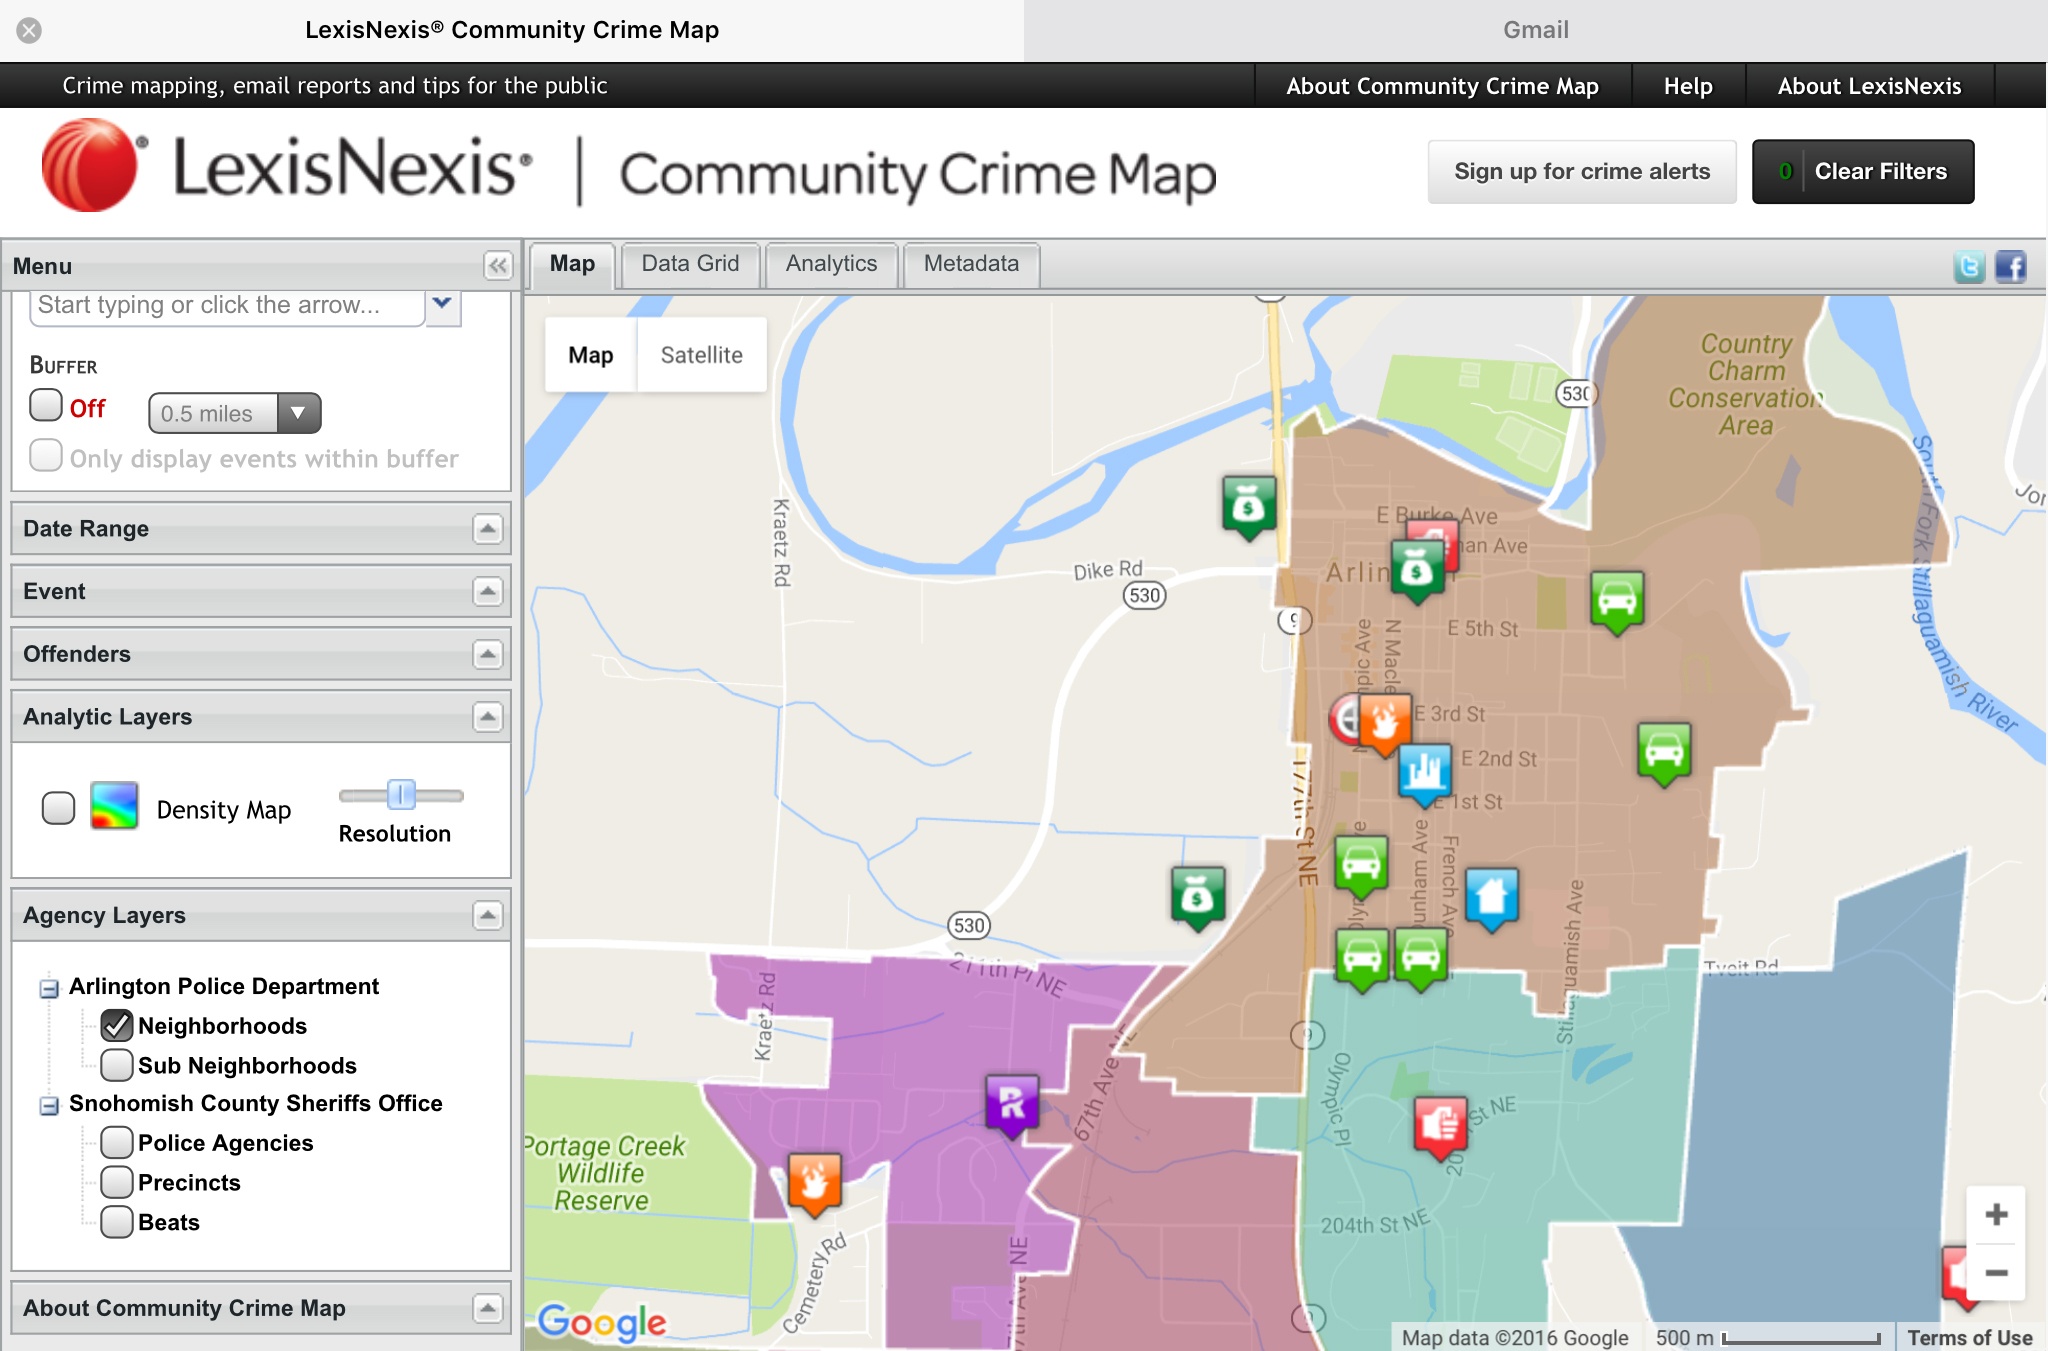The height and width of the screenshot is (1351, 2048).
Task: Click the Density Map Resolution slider handle
Action: pos(401,795)
